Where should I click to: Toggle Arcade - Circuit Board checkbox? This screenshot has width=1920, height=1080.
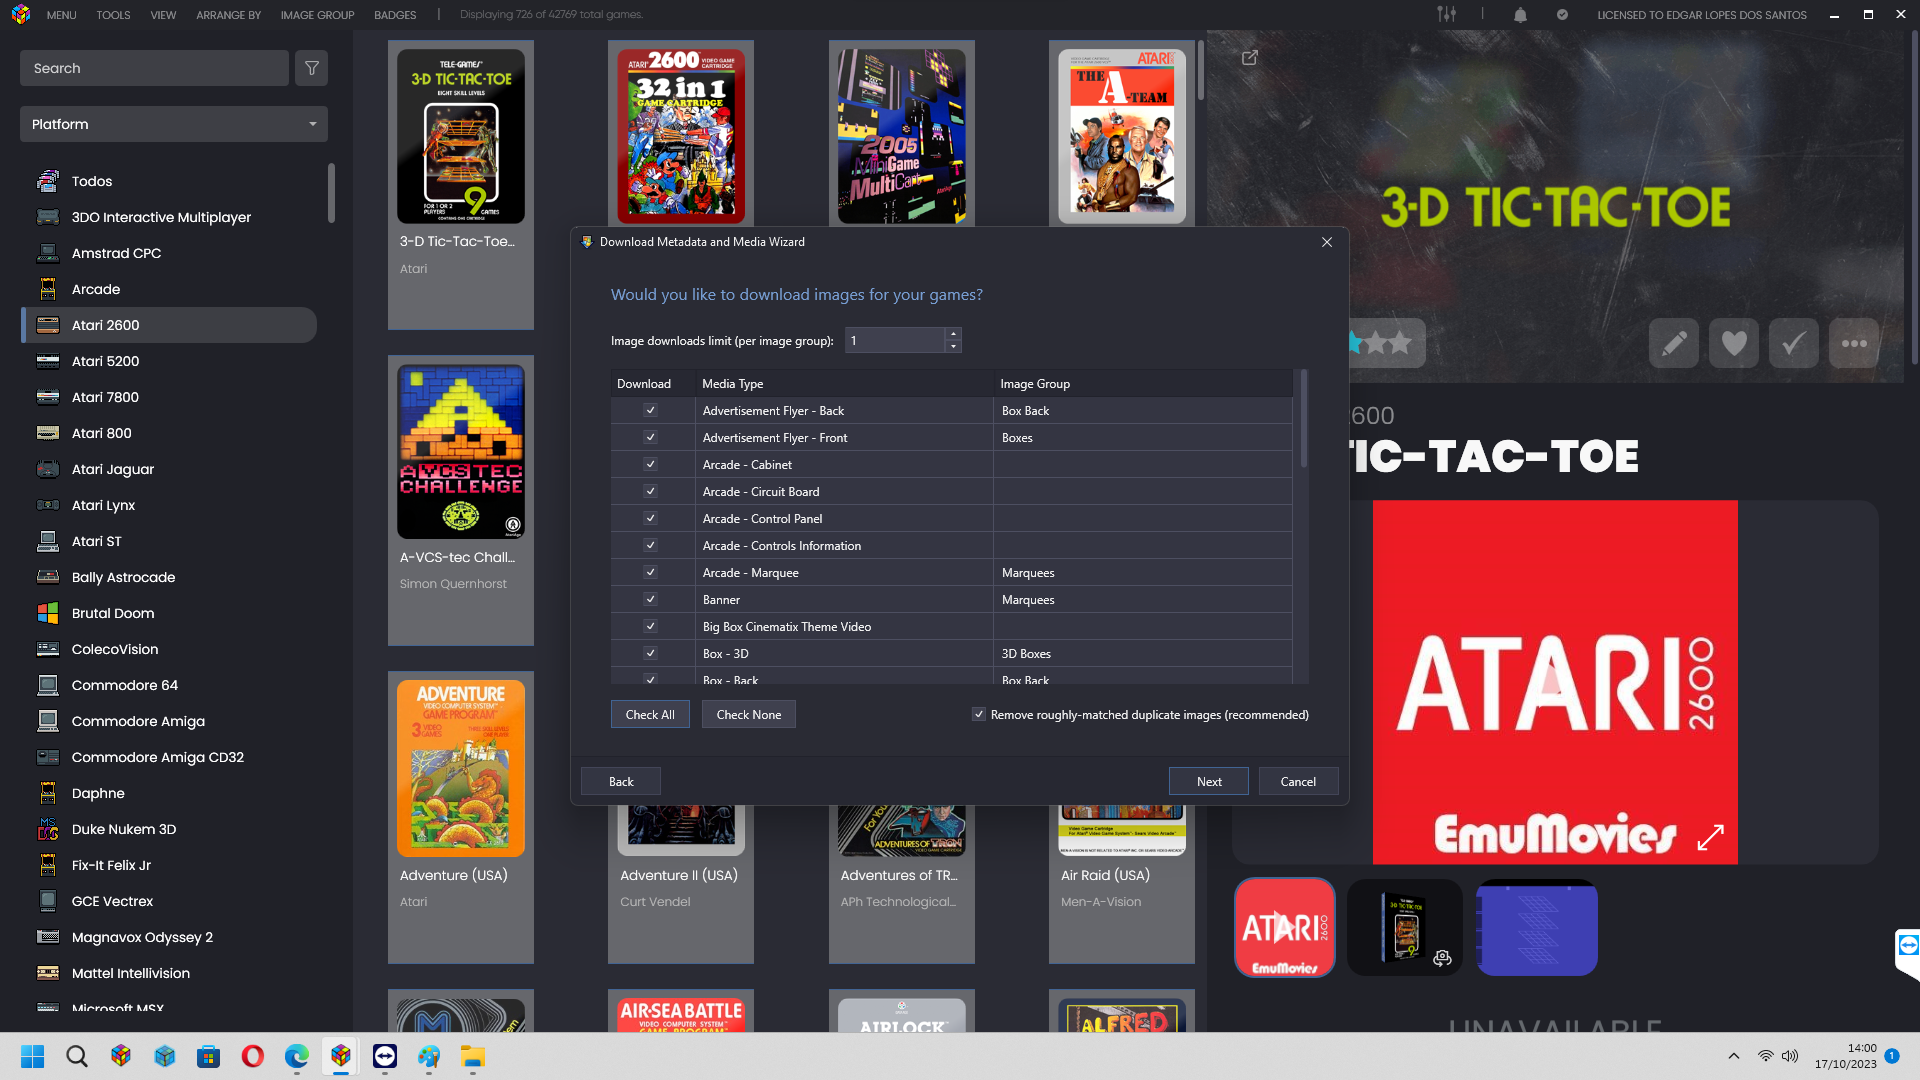point(650,491)
